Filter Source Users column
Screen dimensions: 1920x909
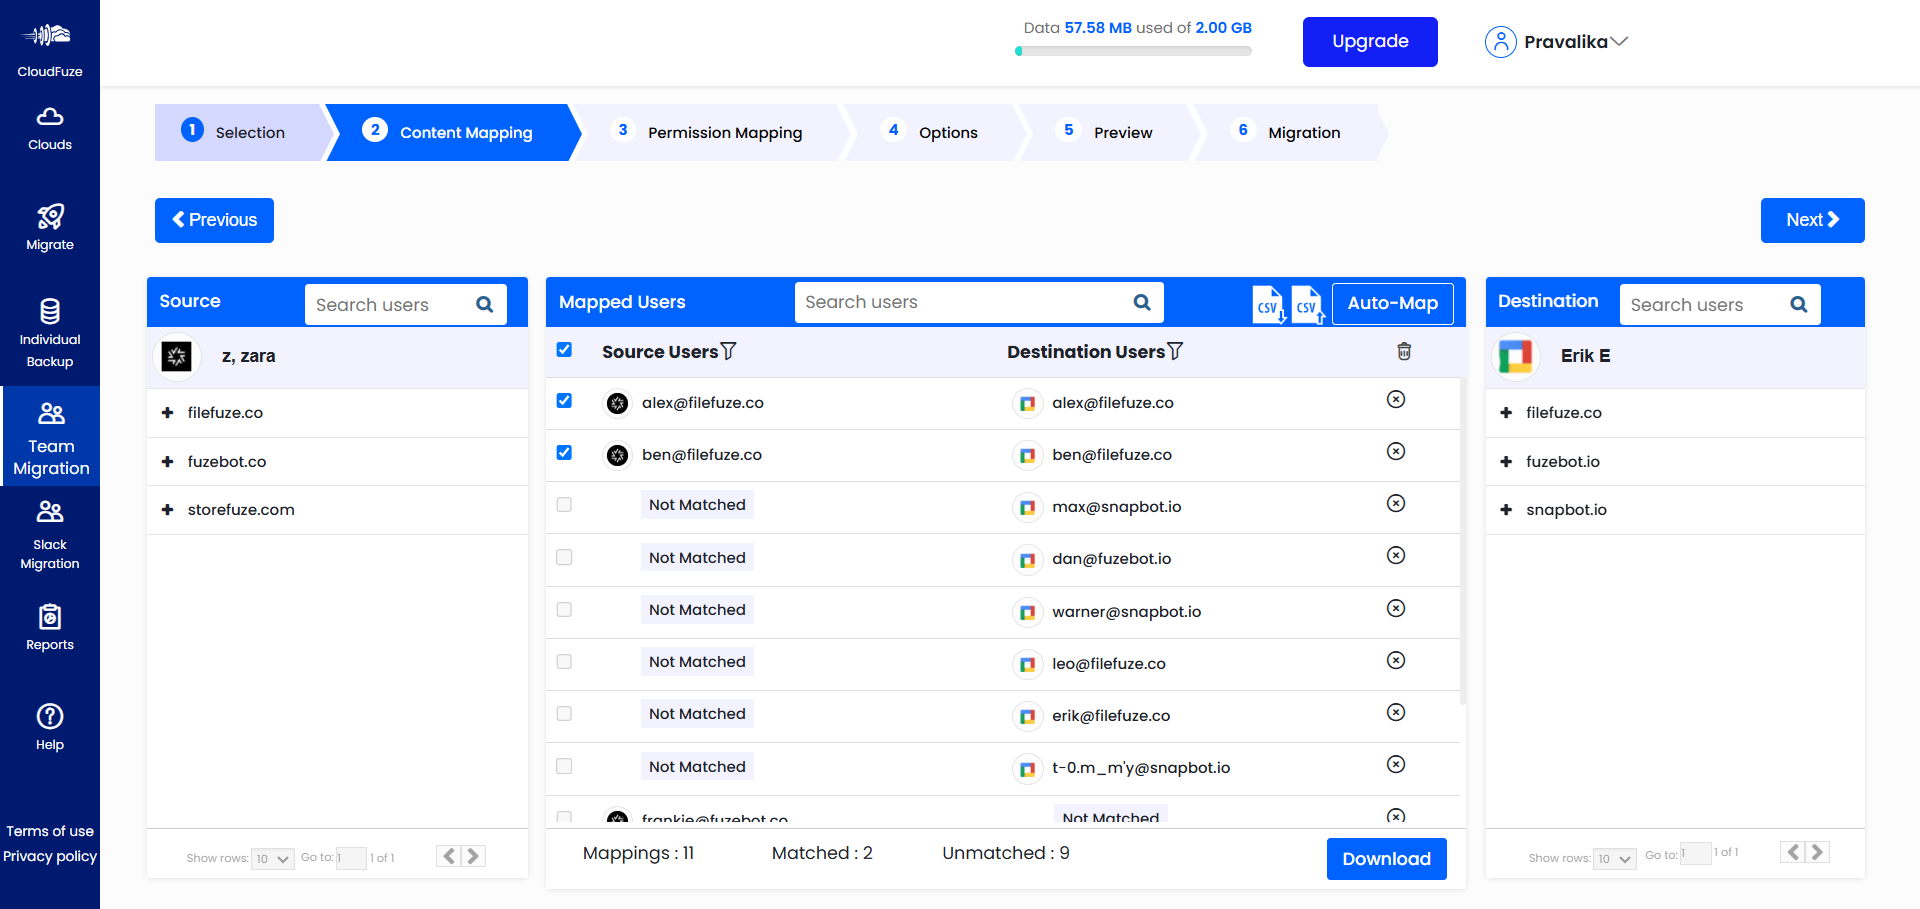click(x=729, y=351)
